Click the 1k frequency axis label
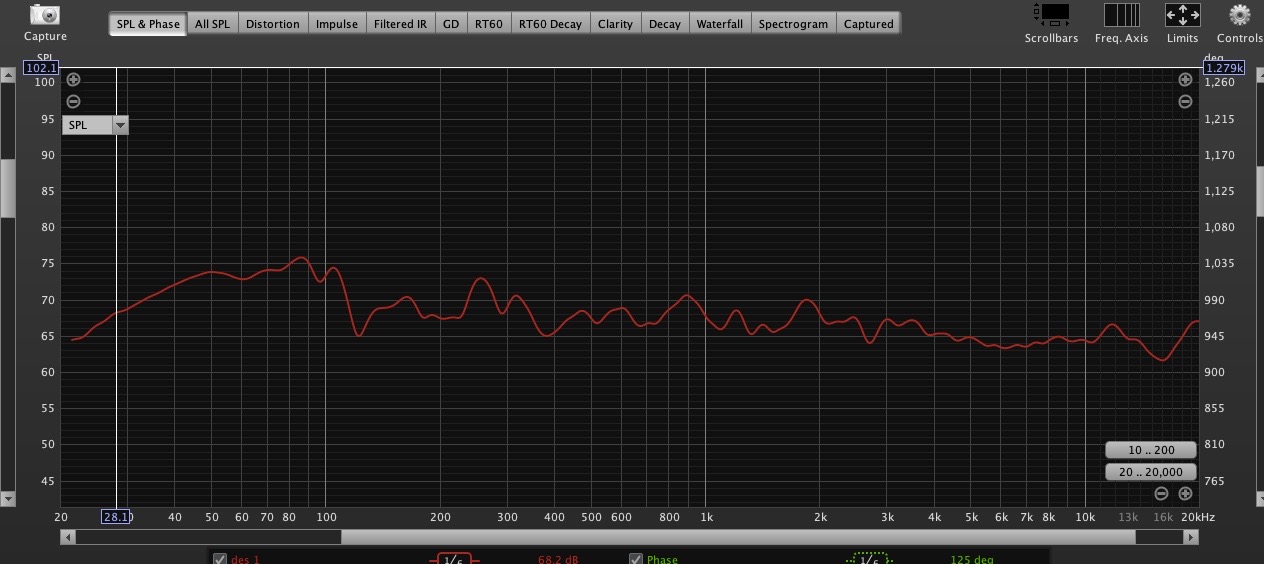 (707, 517)
